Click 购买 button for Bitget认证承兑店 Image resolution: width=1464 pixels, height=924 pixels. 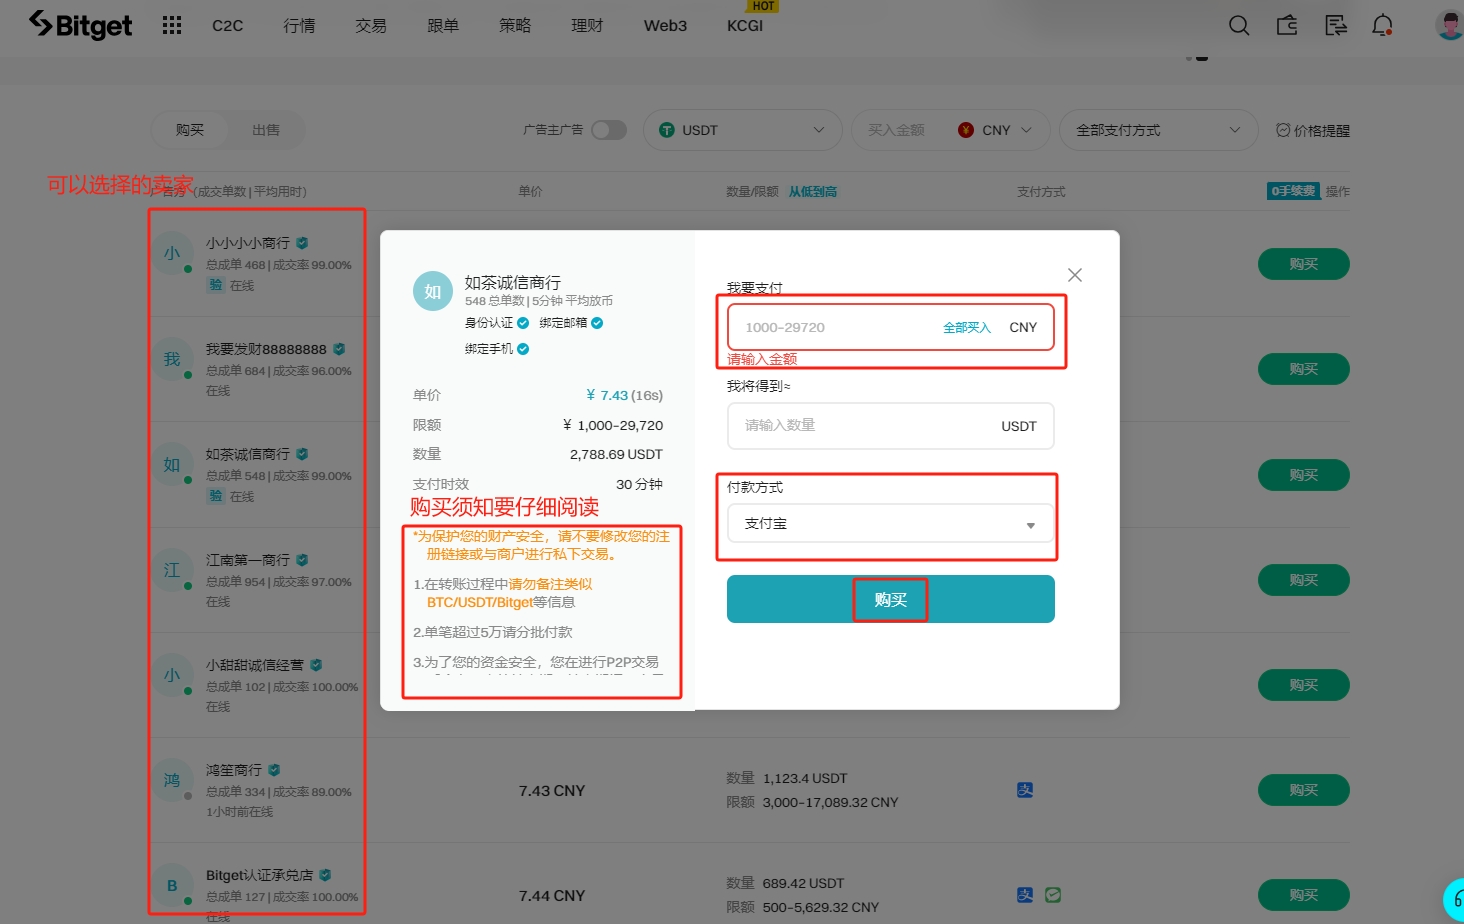point(1304,895)
